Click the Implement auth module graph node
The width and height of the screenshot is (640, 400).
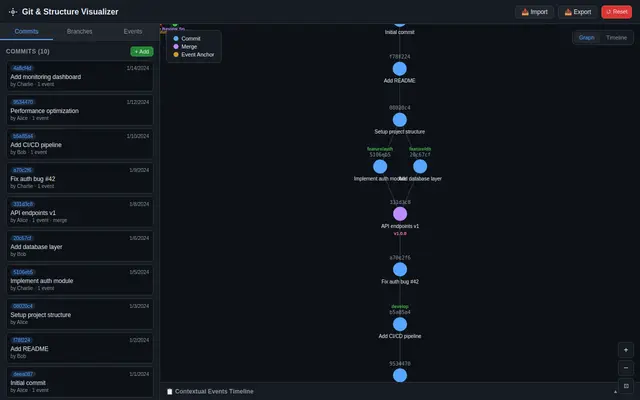pyautogui.click(x=380, y=167)
